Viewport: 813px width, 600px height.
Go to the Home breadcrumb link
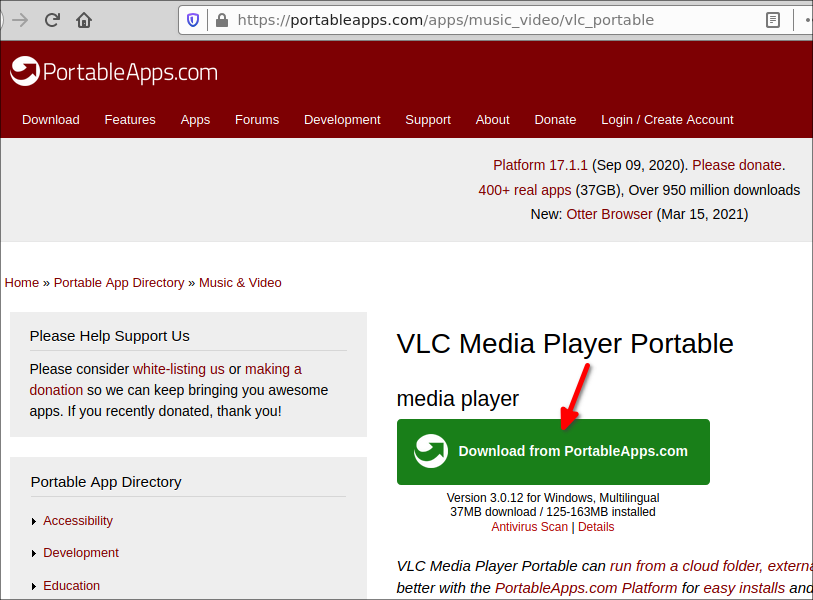pyautogui.click(x=22, y=283)
